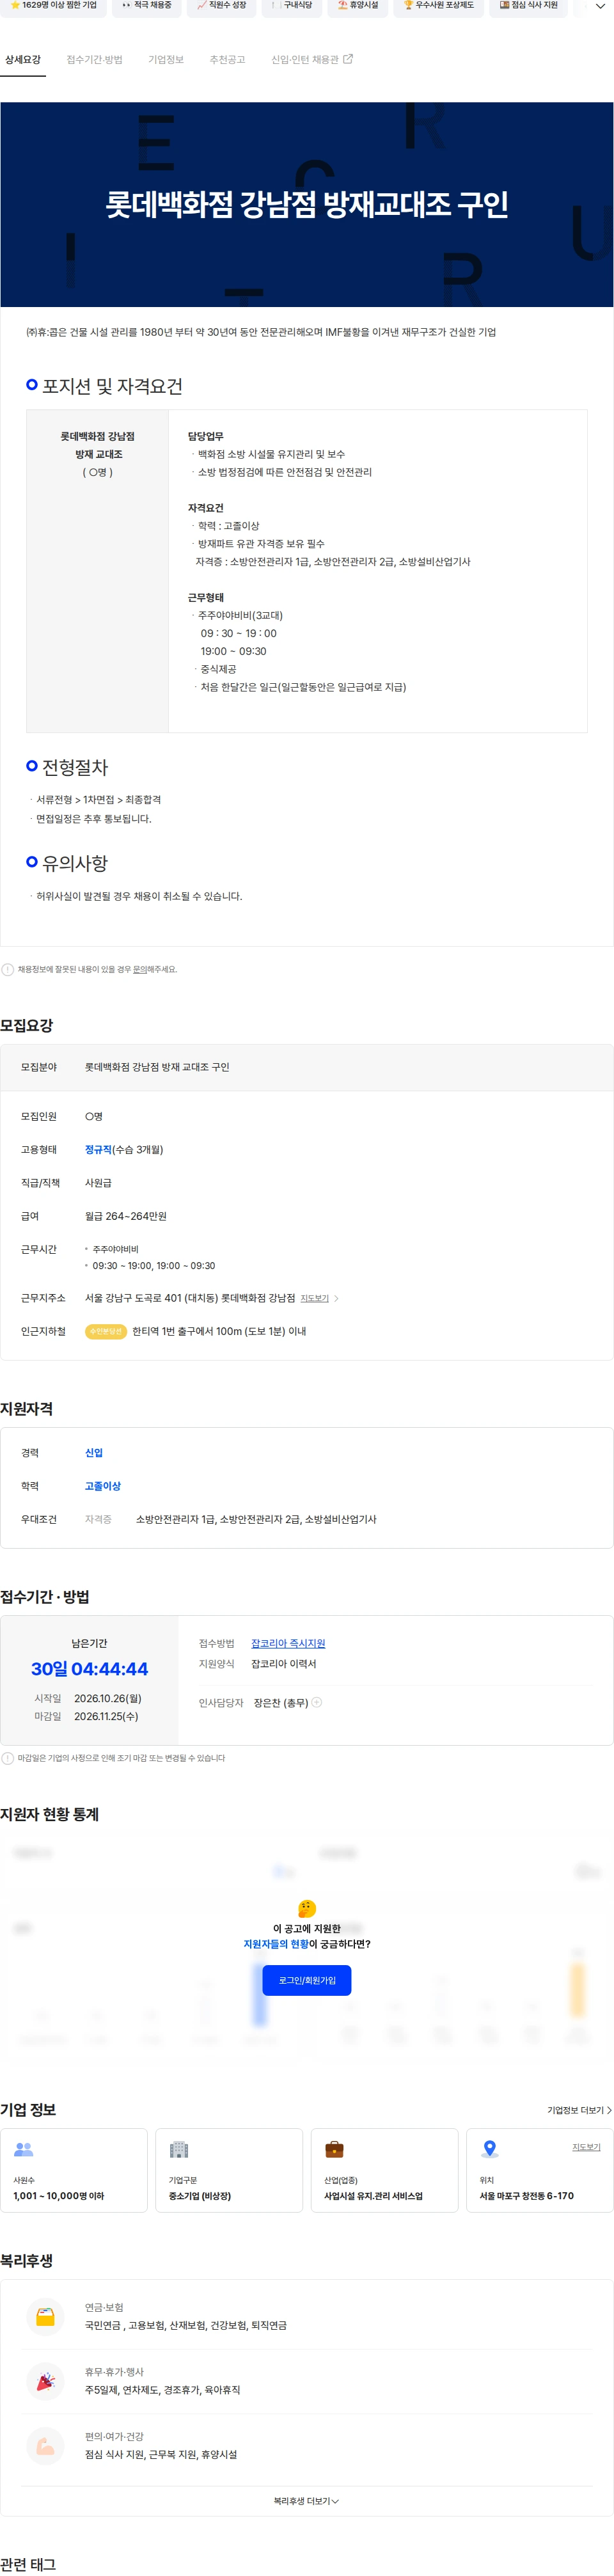The width and height of the screenshot is (614, 2576).
Task: Expand 복리후생 더보기
Action: pyautogui.click(x=307, y=2501)
